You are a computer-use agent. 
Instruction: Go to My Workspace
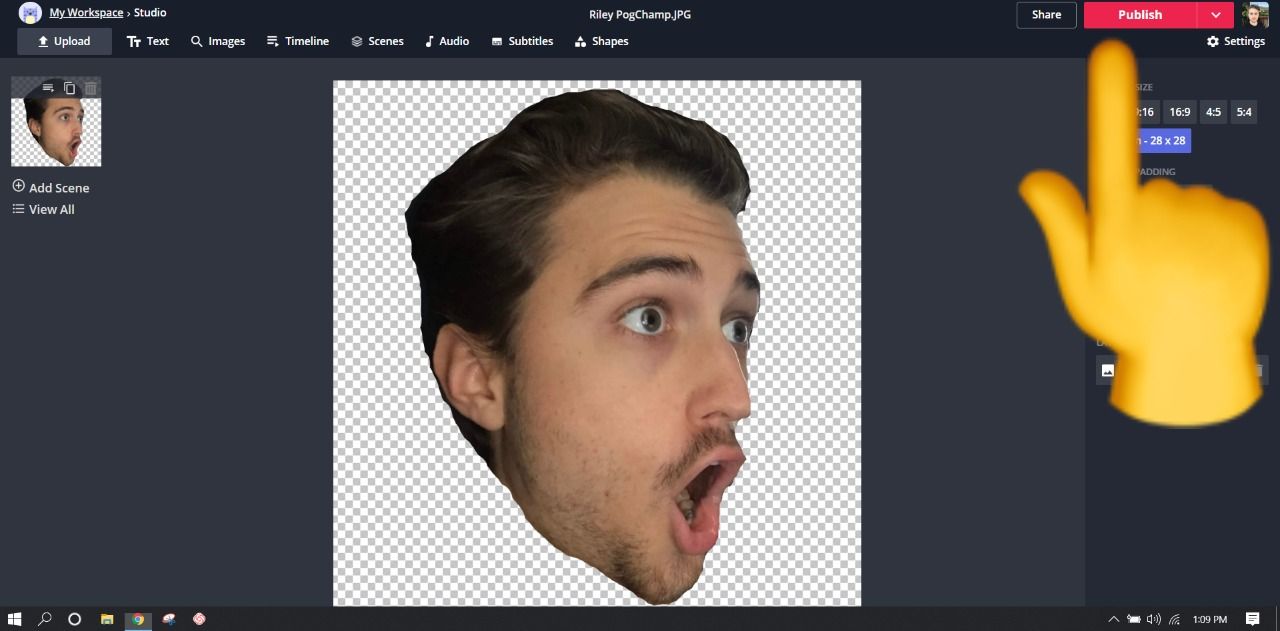click(86, 13)
